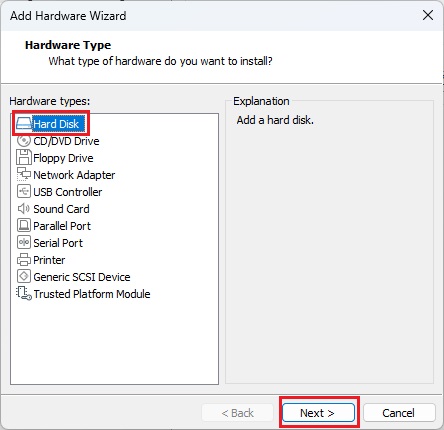Select Generic SCSI Device entry

(82, 277)
